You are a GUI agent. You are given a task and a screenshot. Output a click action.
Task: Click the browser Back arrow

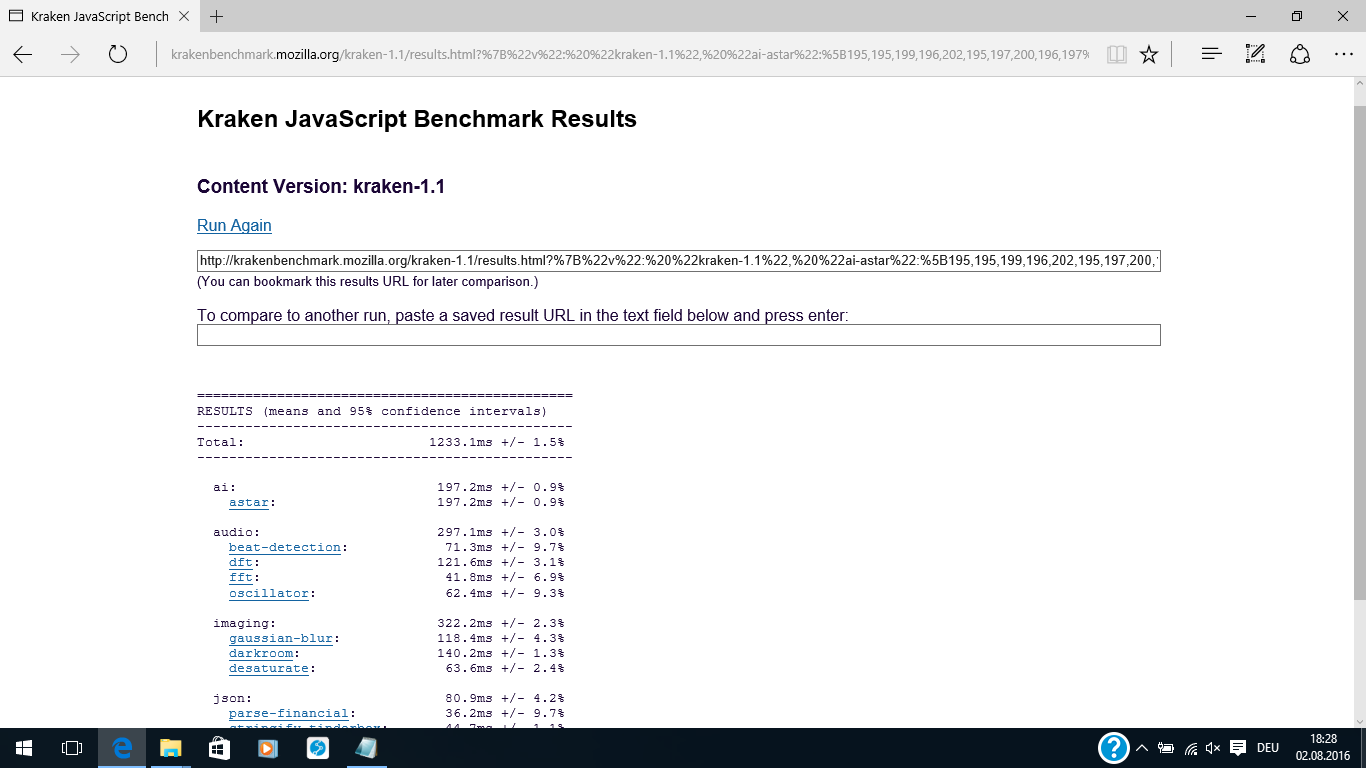click(23, 55)
